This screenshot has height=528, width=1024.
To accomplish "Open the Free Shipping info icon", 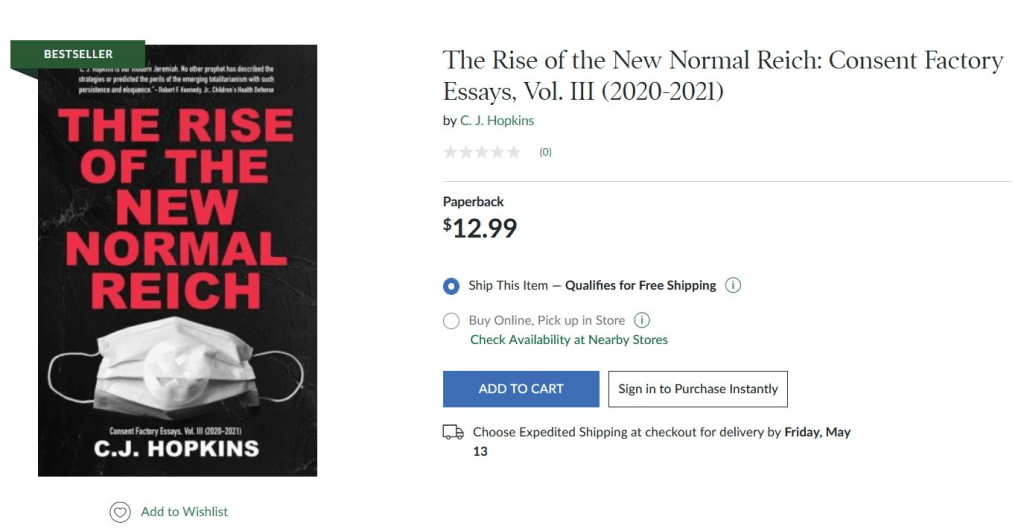I will (733, 285).
